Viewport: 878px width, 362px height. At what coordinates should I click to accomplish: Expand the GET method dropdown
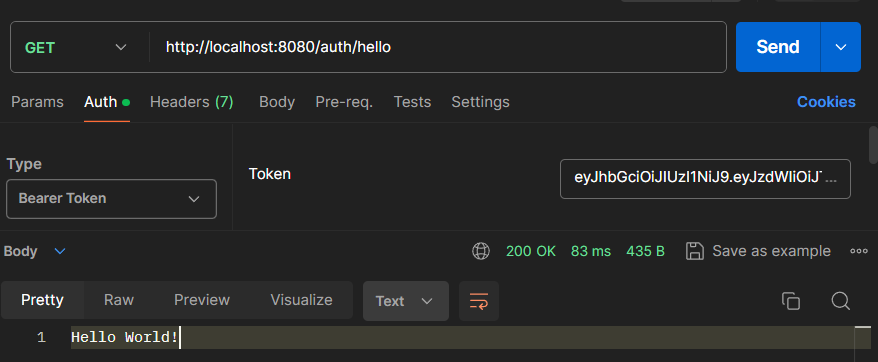(76, 47)
